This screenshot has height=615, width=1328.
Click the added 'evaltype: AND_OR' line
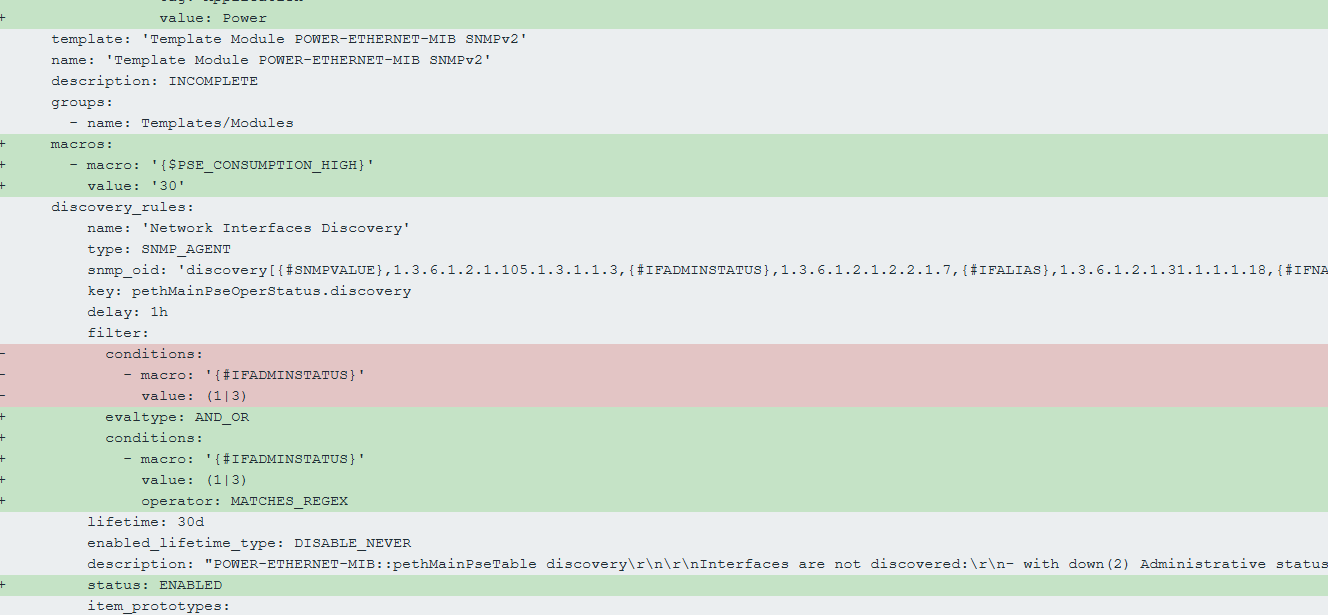177,417
